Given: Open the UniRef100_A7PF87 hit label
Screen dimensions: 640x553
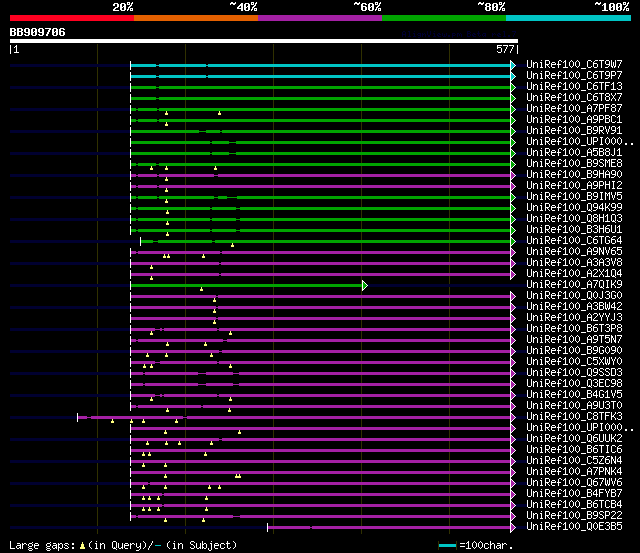Looking at the screenshot, I should click(x=574, y=109).
